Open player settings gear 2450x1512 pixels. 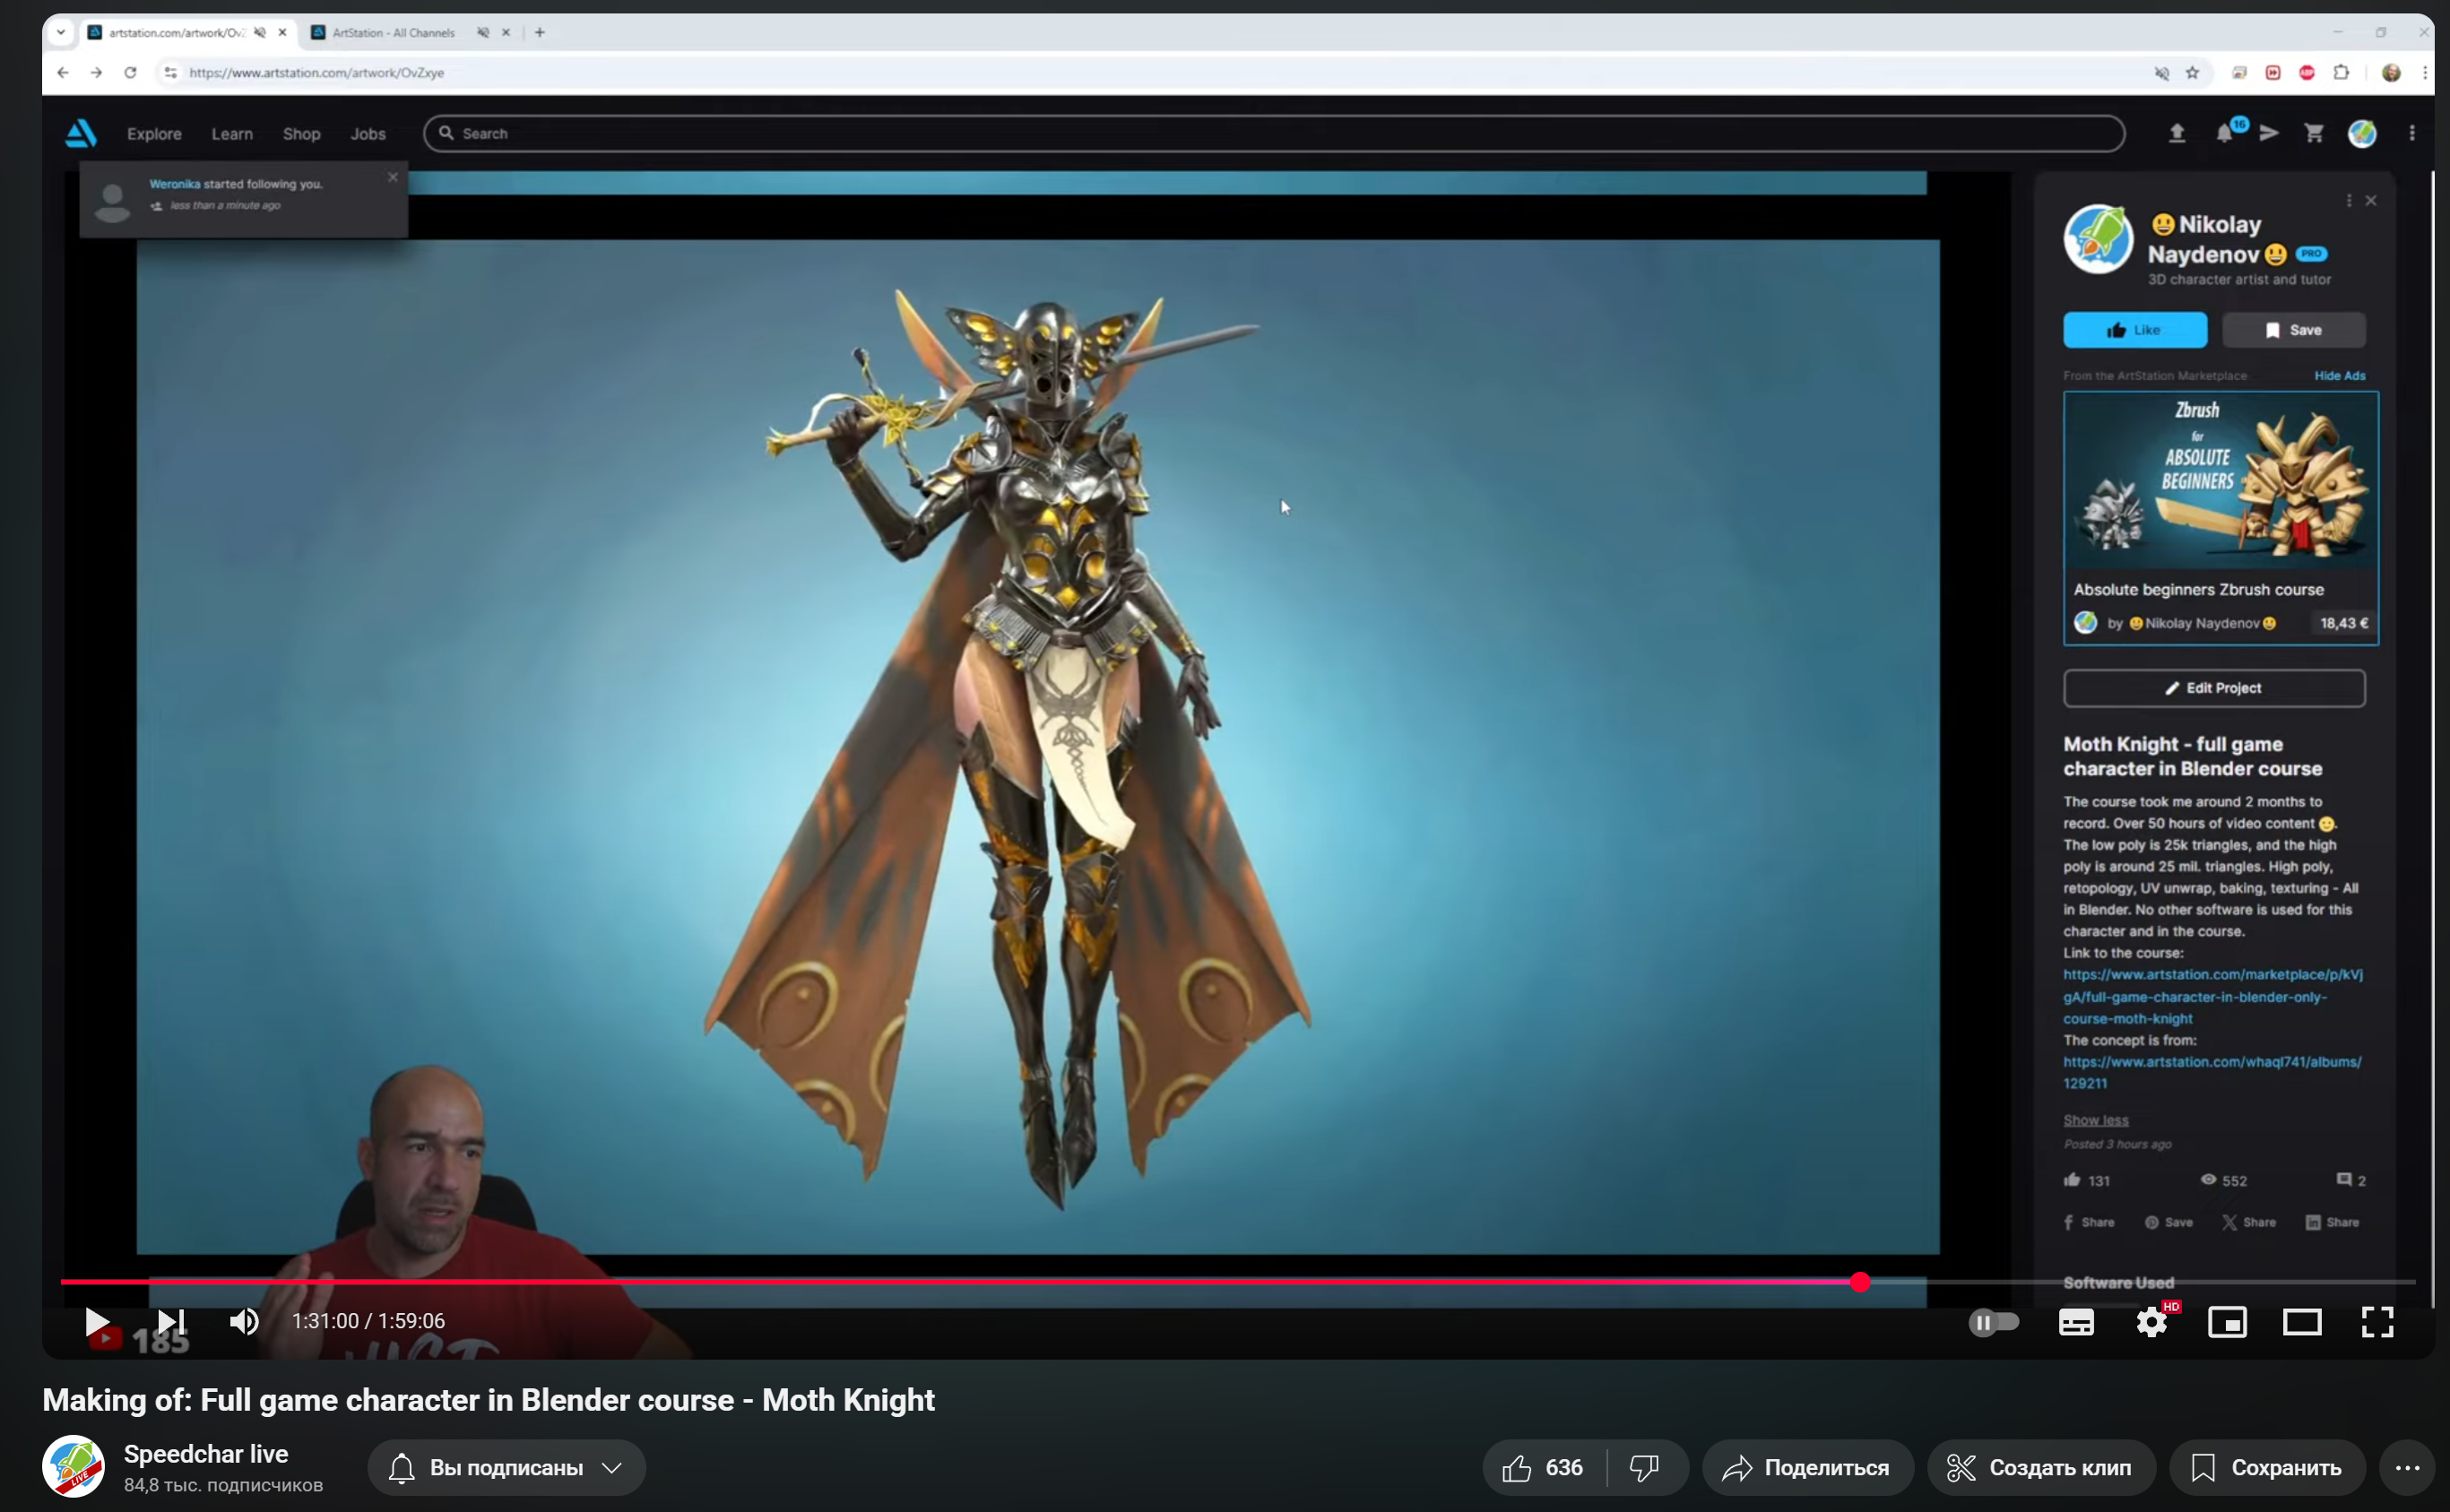[2151, 1322]
